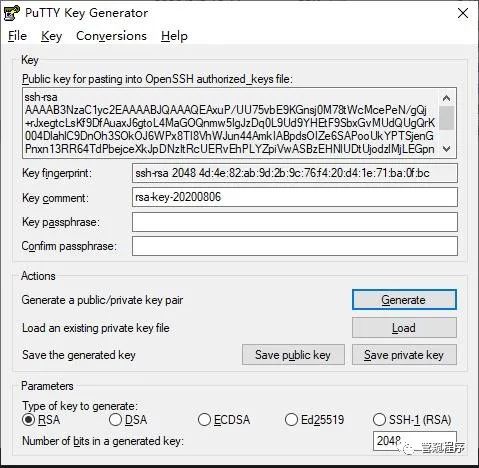Screen dimensions: 479x468
Task: Click the Key comment field
Action: 295,197
